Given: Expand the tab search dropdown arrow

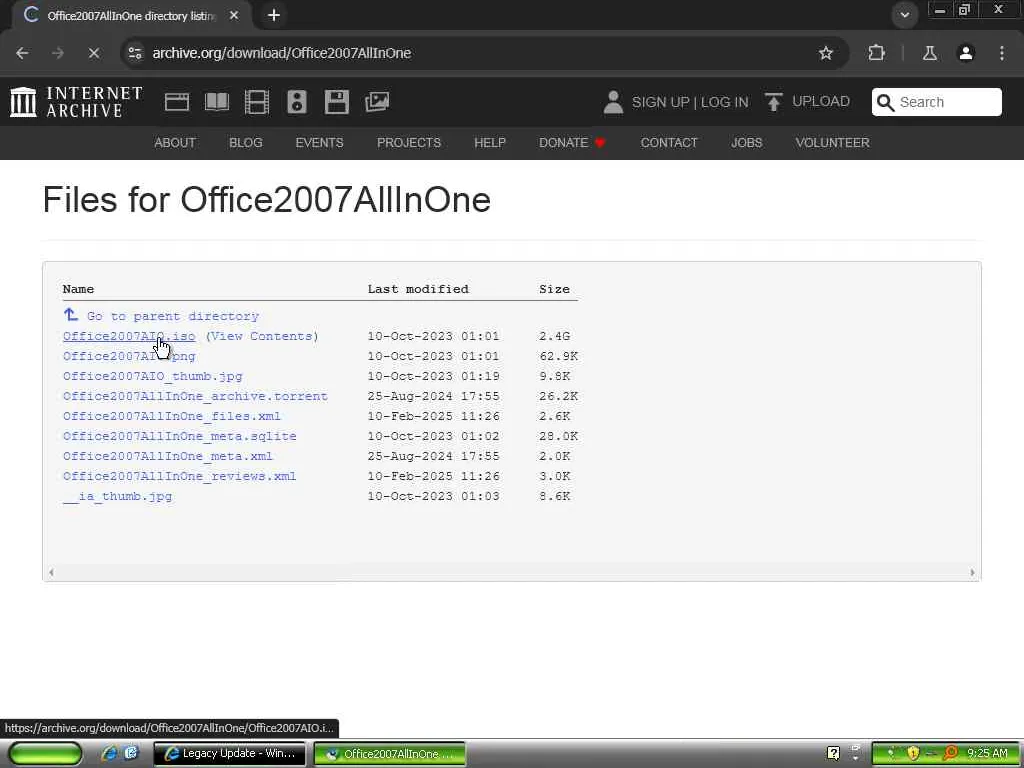Looking at the screenshot, I should [904, 15].
